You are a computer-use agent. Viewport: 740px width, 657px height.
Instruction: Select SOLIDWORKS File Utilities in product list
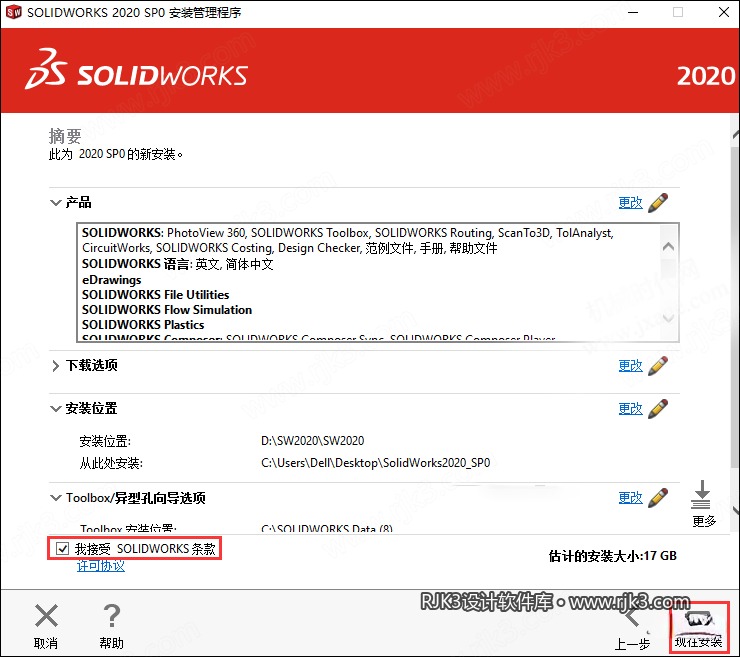(x=155, y=295)
